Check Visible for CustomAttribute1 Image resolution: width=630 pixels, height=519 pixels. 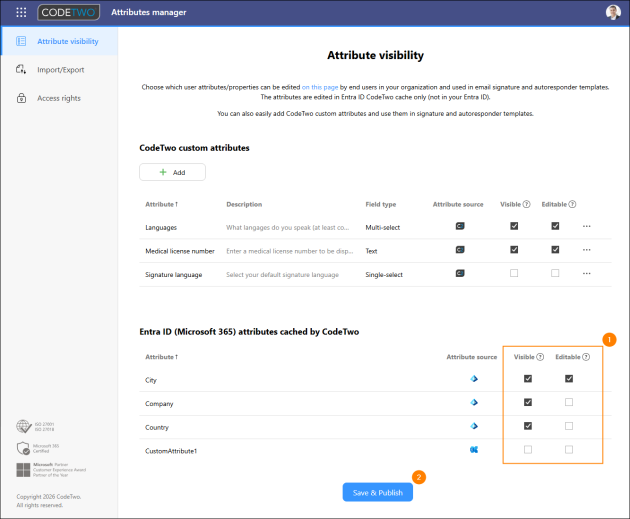pyautogui.click(x=528, y=450)
